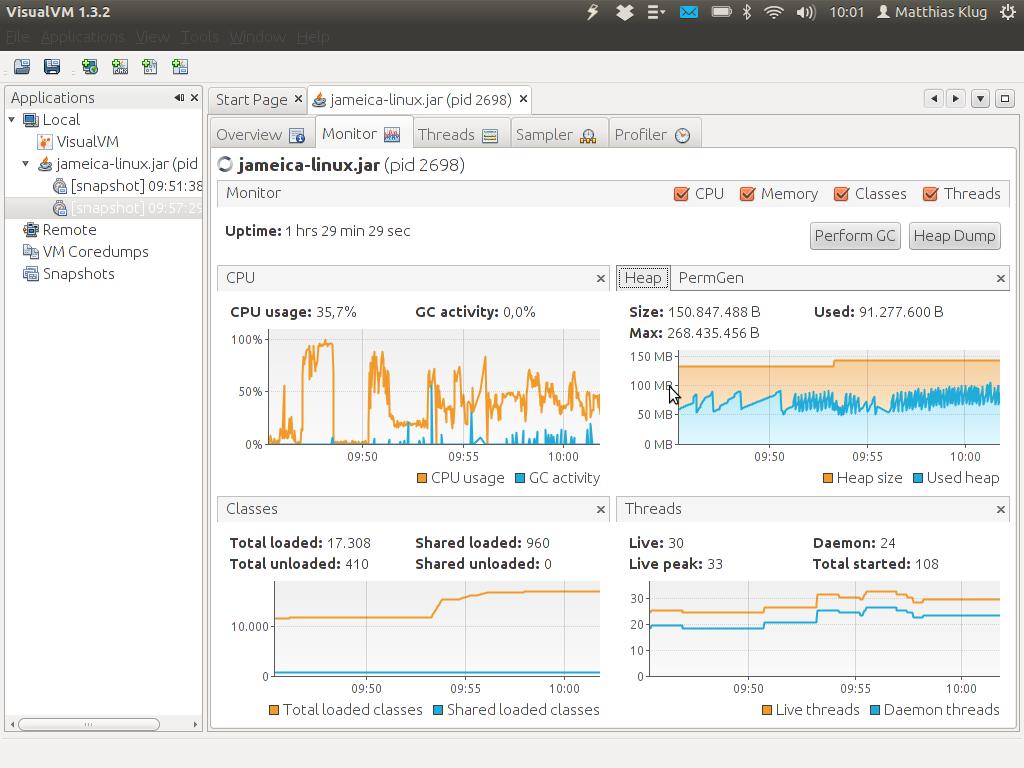Image resolution: width=1024 pixels, height=768 pixels.
Task: Click the volume icon in the top panel
Action: 805,12
